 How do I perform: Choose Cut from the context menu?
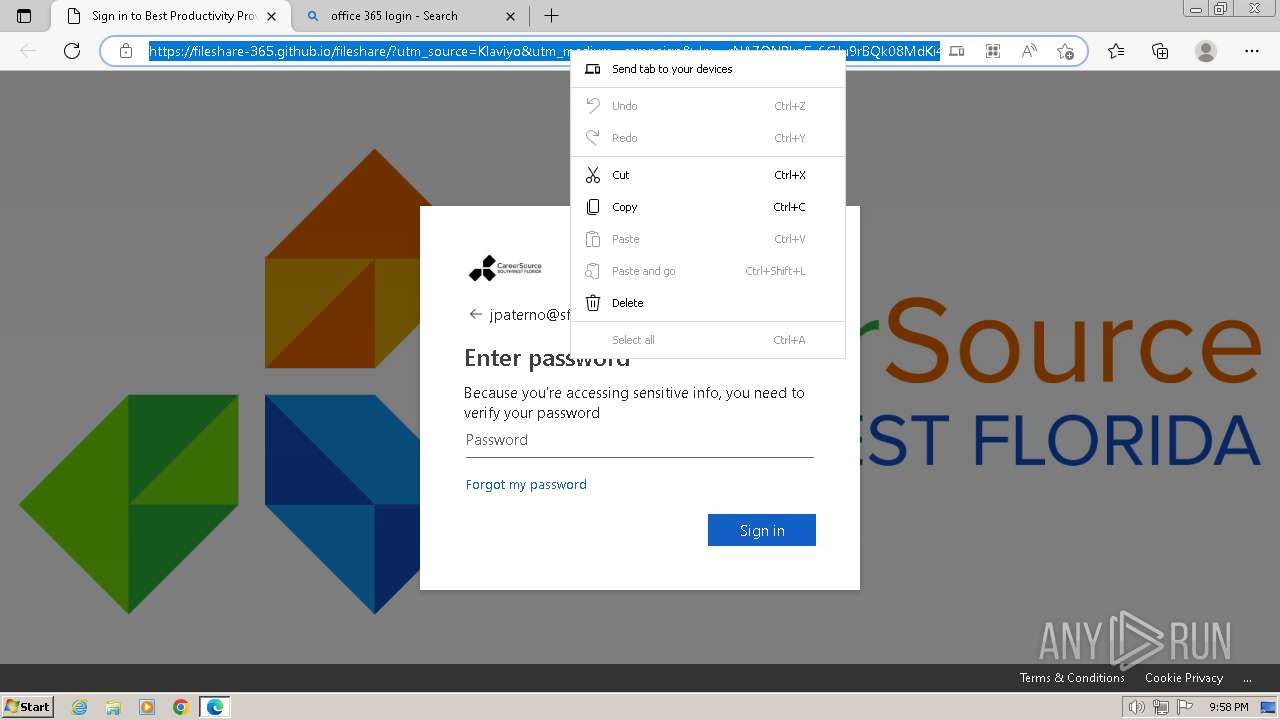click(x=708, y=175)
